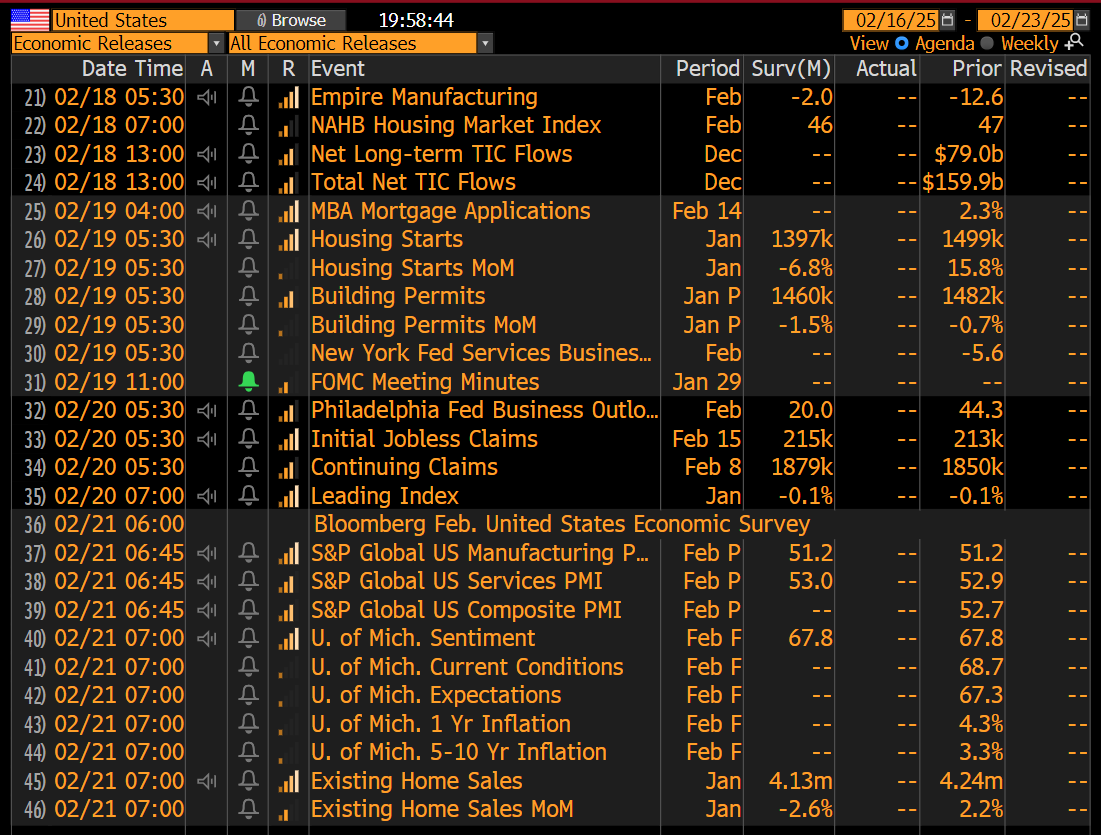Toggle alert bell for S&P Global US Composite PMI
This screenshot has width=1101, height=835.
[248, 610]
